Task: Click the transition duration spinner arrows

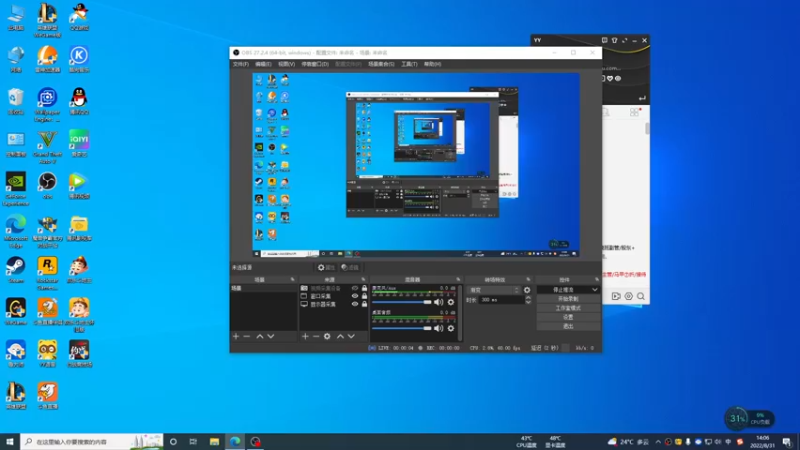Action: 528,300
